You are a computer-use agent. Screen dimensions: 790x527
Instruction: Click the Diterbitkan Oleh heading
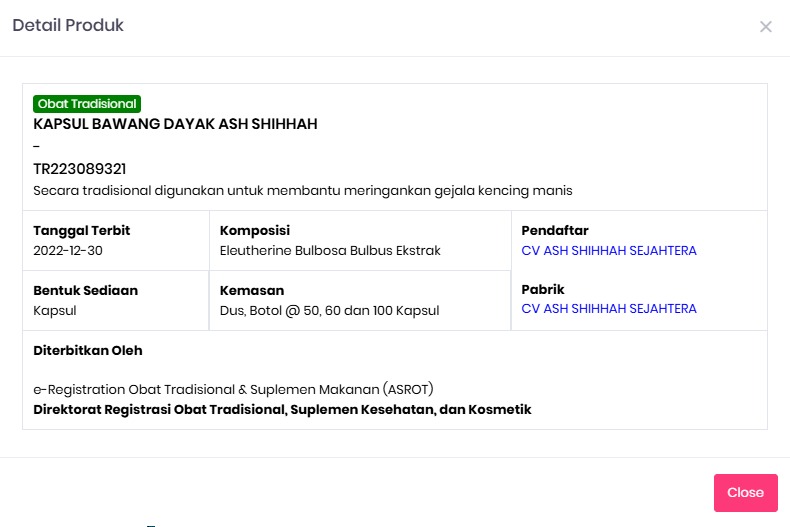[x=88, y=351]
